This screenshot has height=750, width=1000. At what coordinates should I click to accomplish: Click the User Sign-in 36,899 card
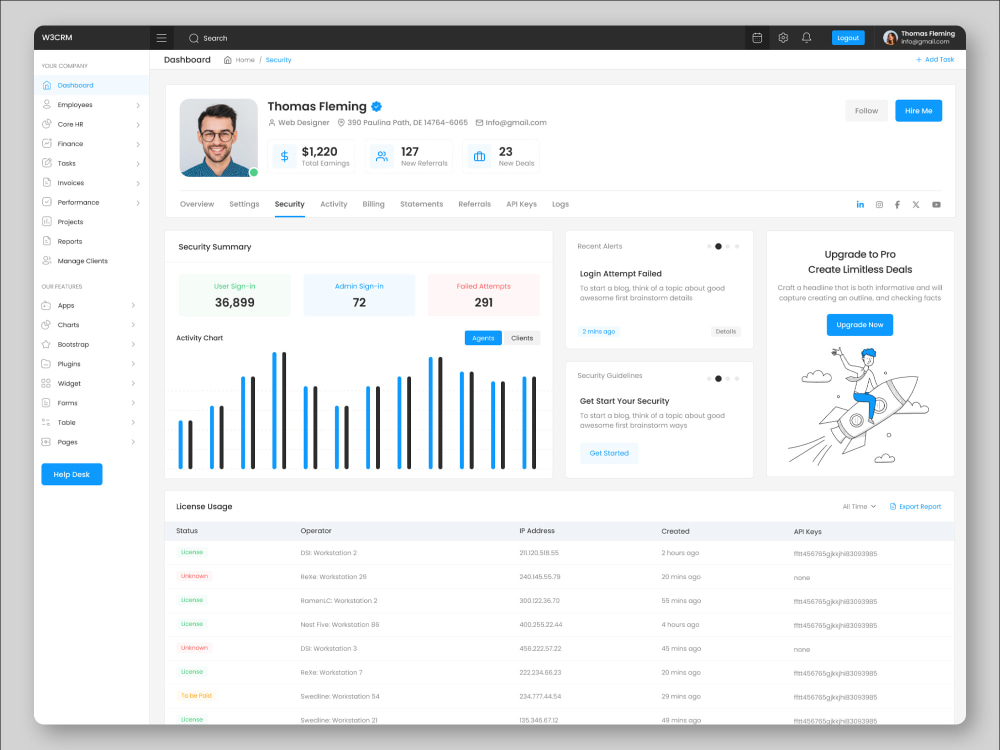235,295
